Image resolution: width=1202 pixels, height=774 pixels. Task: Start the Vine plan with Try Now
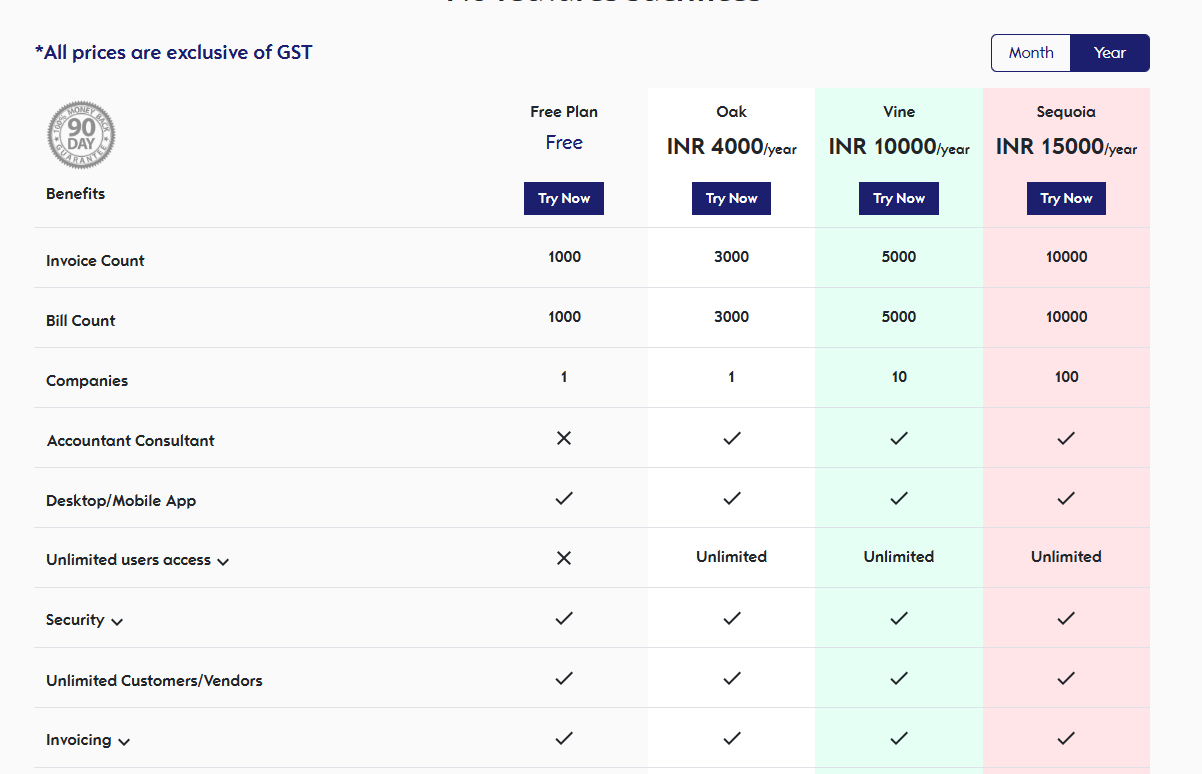[x=899, y=198]
